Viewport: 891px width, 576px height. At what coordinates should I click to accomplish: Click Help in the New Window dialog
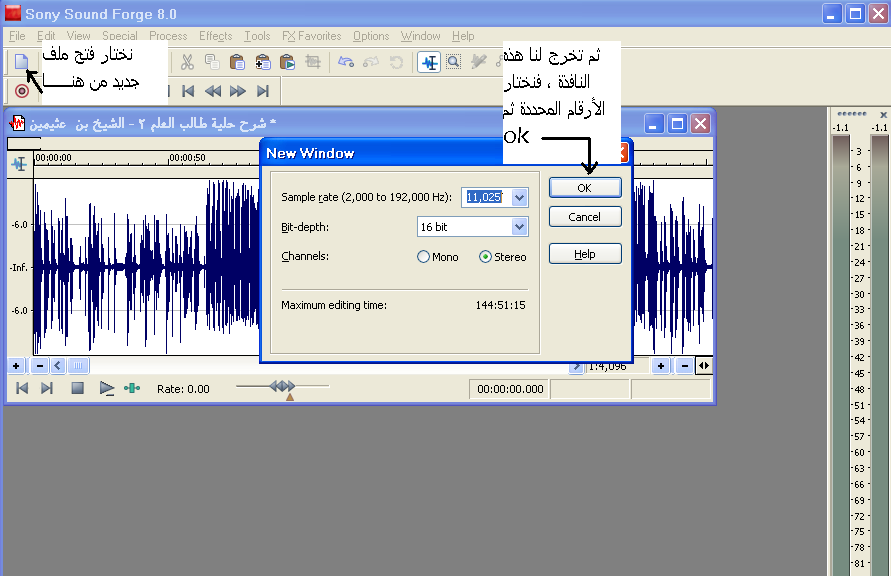tap(585, 254)
